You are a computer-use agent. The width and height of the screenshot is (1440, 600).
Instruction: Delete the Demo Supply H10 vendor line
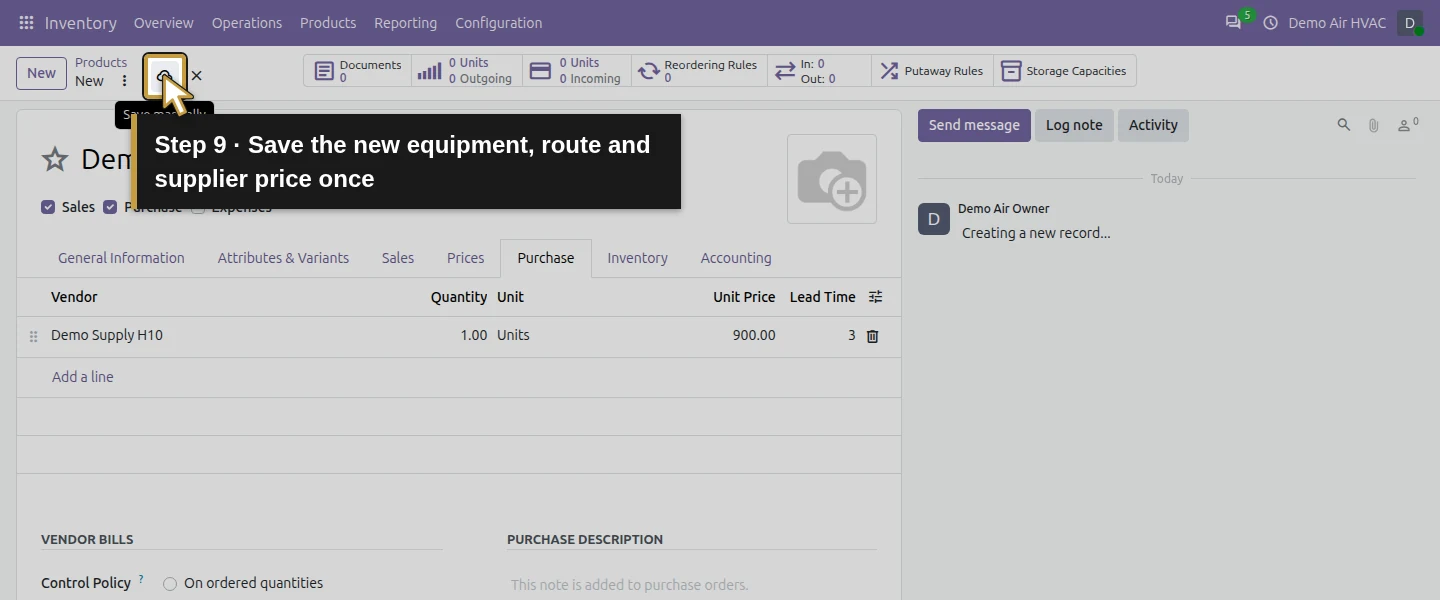pos(872,336)
